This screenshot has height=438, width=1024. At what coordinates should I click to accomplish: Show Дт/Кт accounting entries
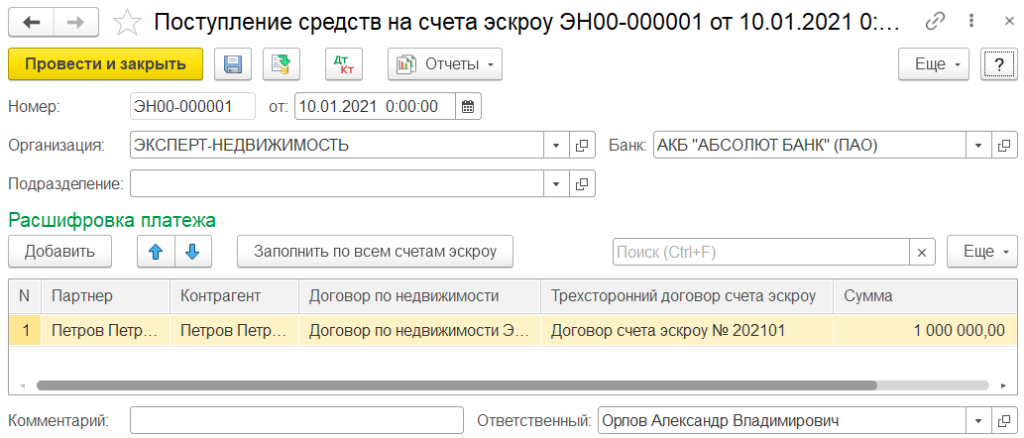click(345, 65)
